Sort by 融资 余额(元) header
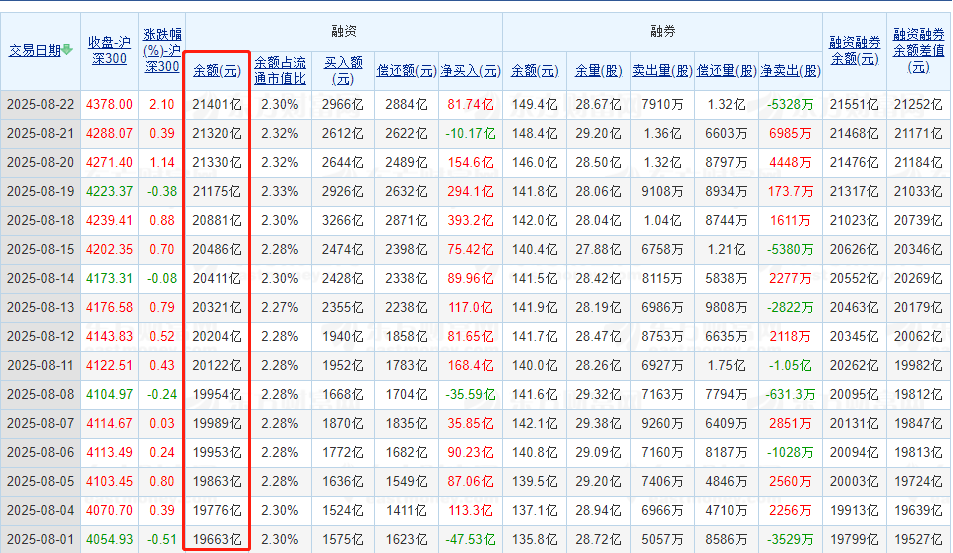 pyautogui.click(x=217, y=70)
